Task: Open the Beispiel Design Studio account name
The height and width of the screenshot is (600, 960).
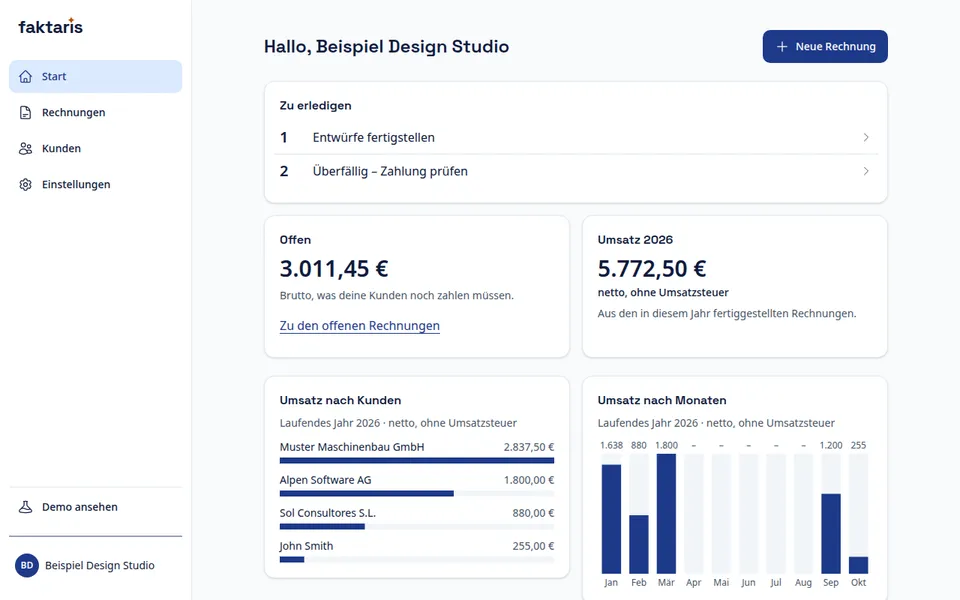Action: [100, 566]
